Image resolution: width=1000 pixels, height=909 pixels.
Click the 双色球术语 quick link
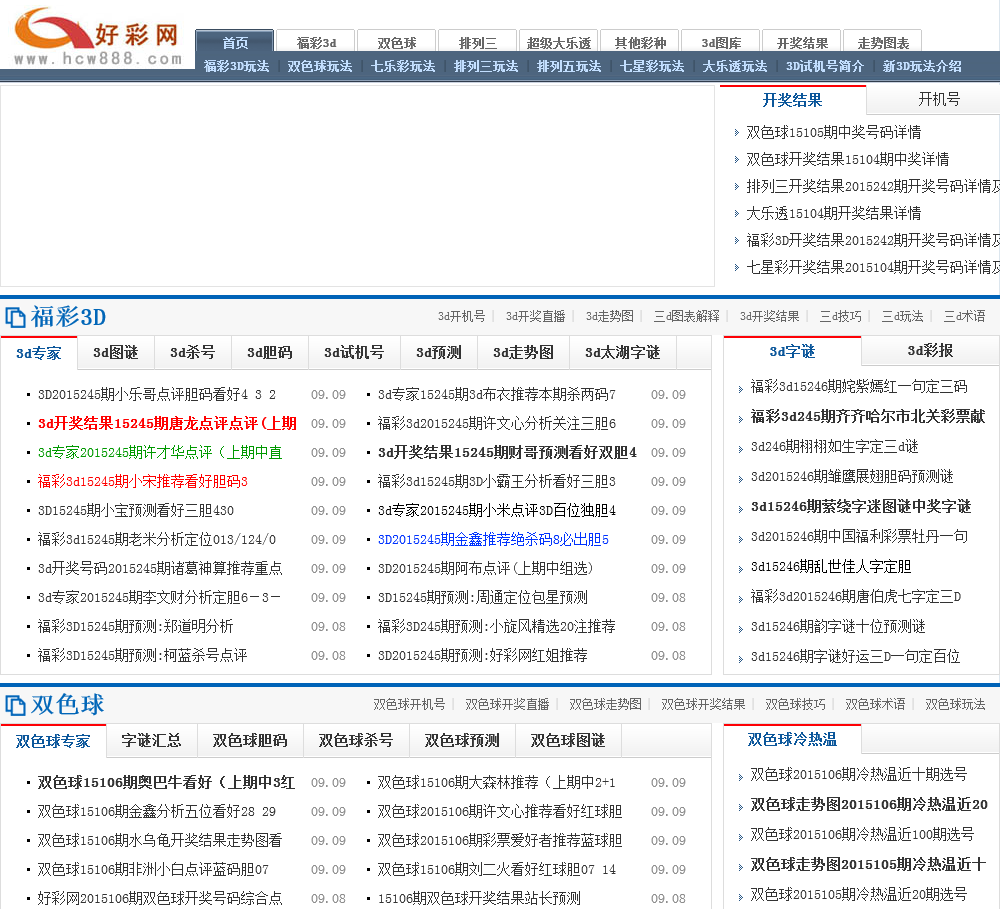[875, 704]
